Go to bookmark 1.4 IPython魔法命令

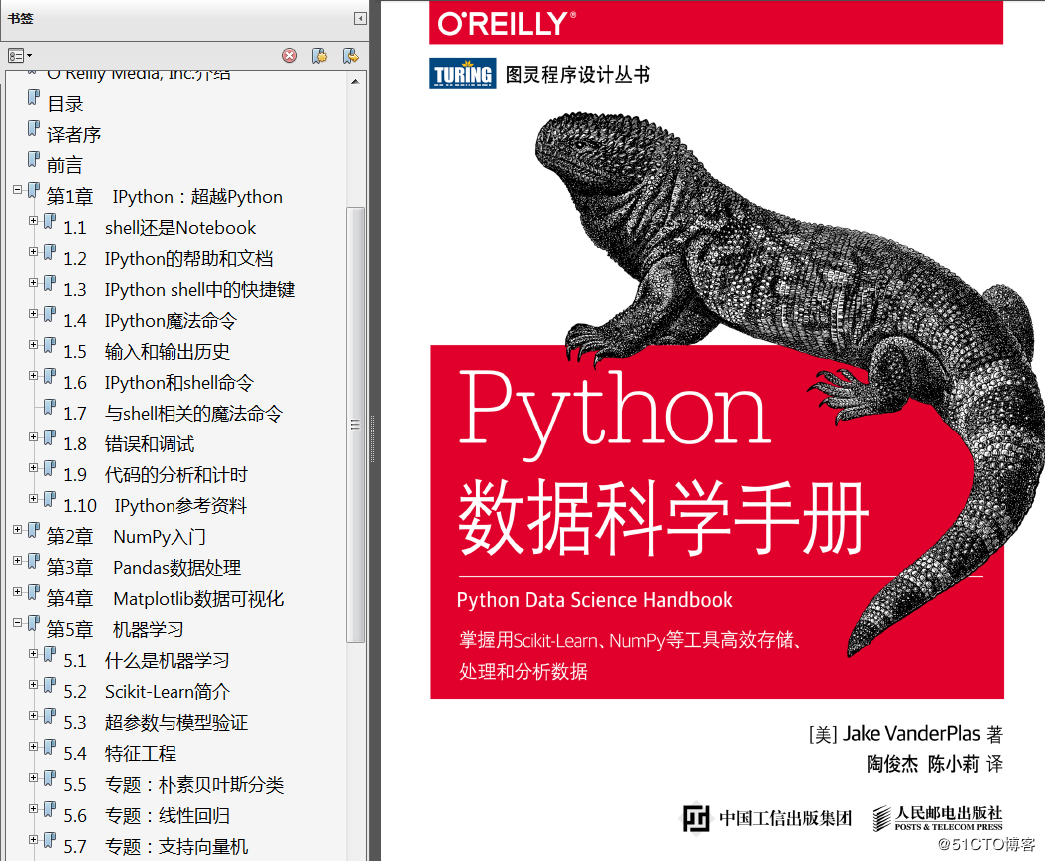149,321
